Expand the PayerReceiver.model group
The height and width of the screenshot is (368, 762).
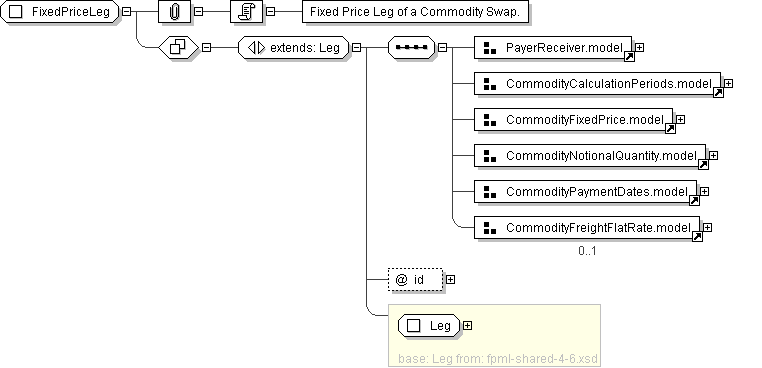640,48
